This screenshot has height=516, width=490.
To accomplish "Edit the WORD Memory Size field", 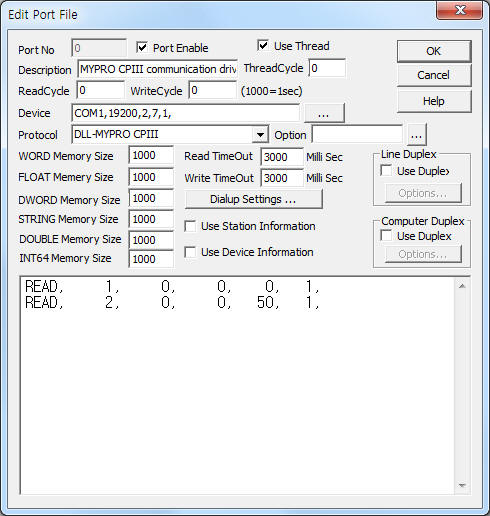I will 151,155.
